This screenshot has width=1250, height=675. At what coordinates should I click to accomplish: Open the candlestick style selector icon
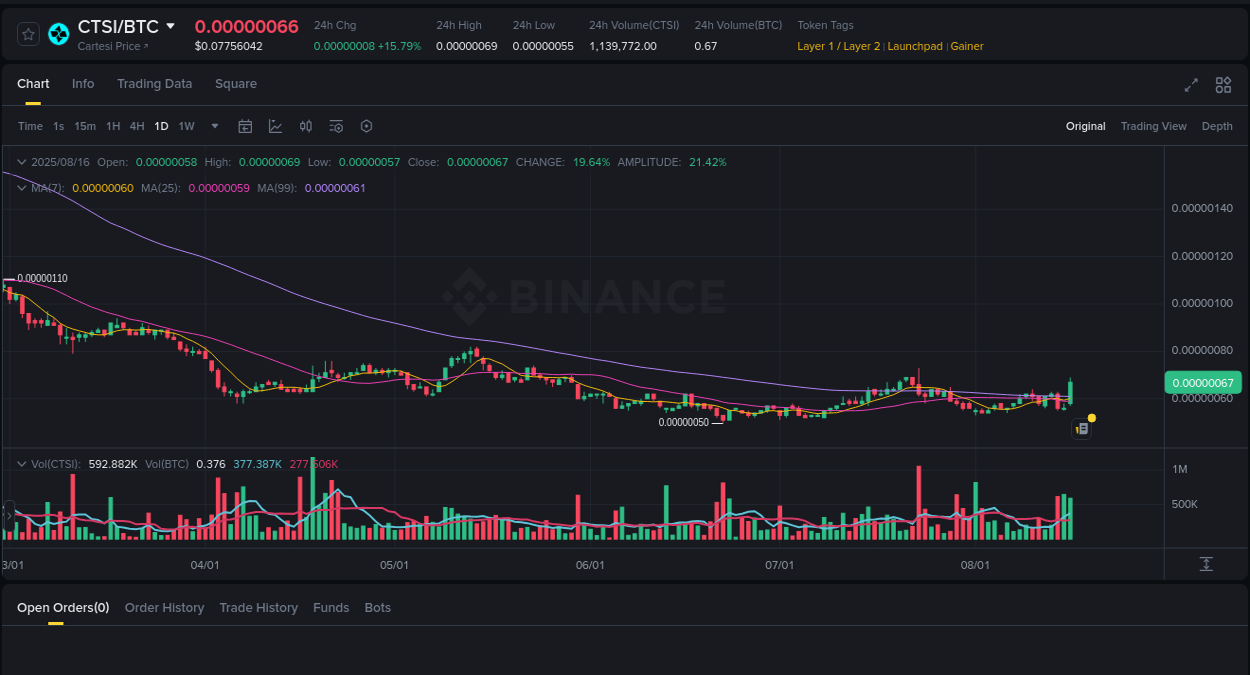point(306,126)
